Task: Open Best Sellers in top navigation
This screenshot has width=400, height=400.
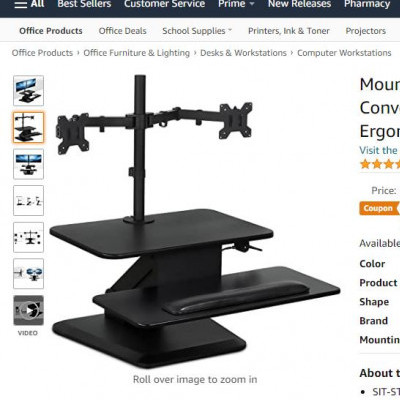Action: click(x=84, y=4)
